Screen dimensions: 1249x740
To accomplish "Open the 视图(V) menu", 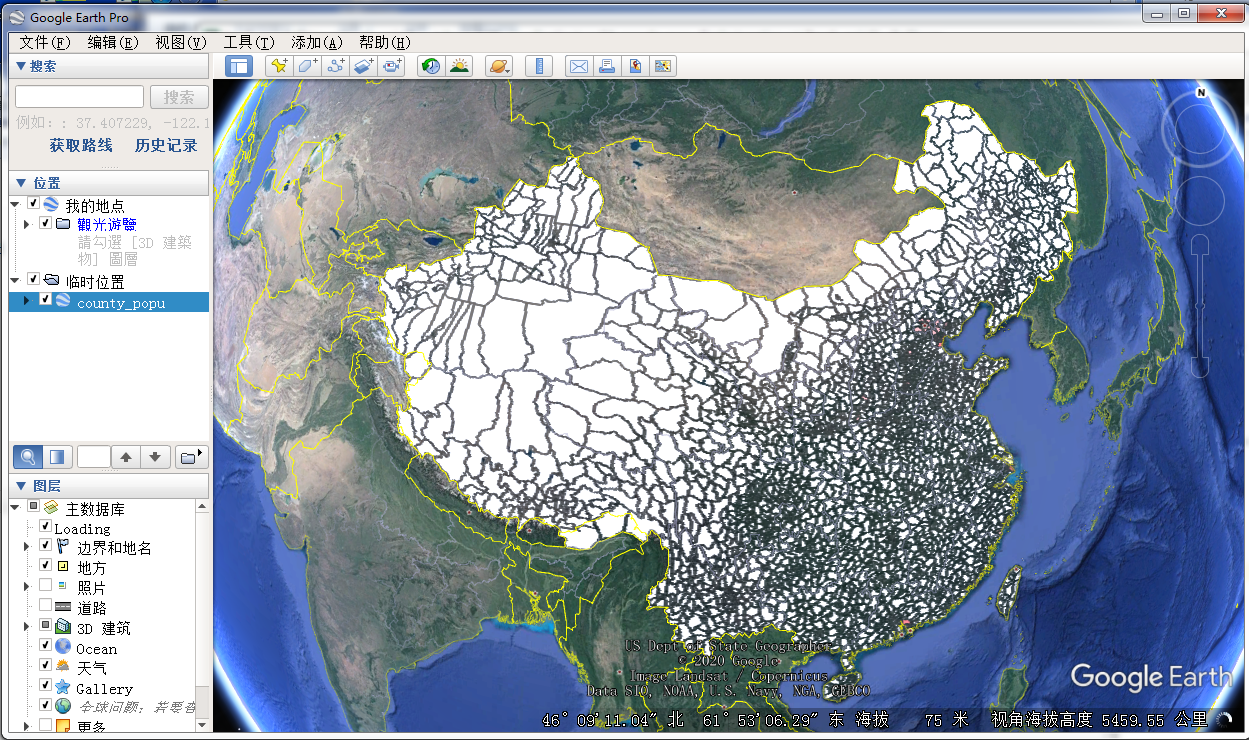I will [180, 42].
